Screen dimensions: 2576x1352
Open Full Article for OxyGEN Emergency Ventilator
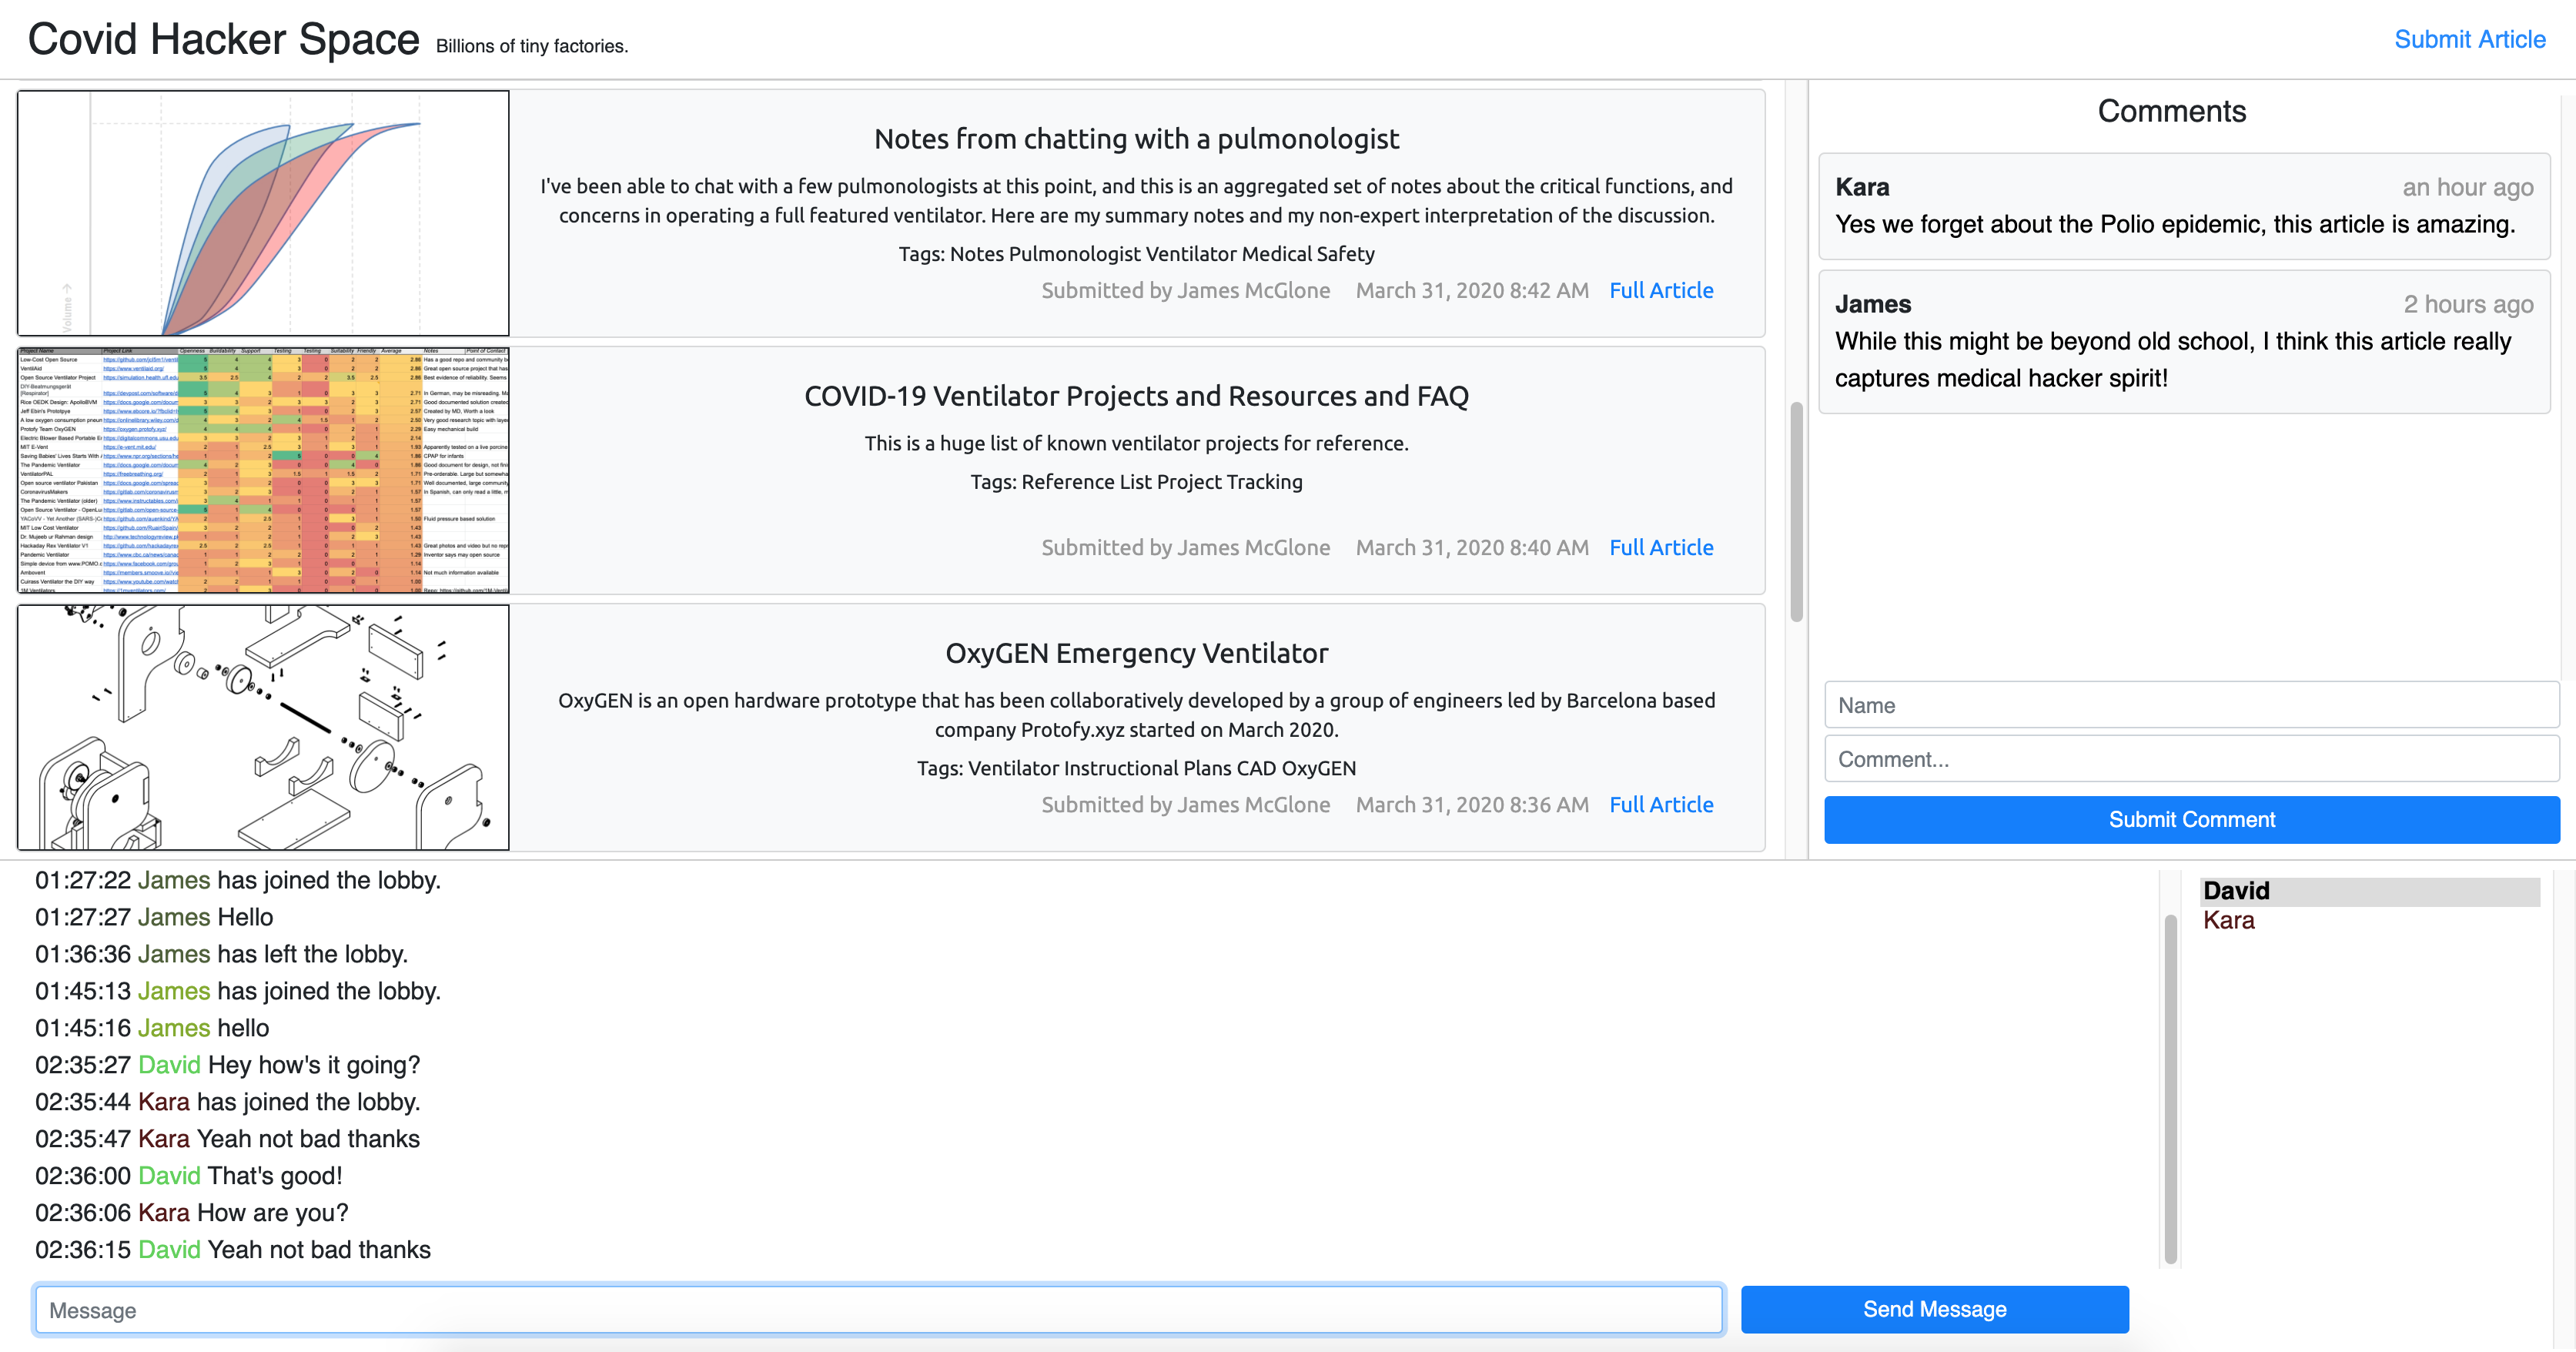coord(1660,804)
